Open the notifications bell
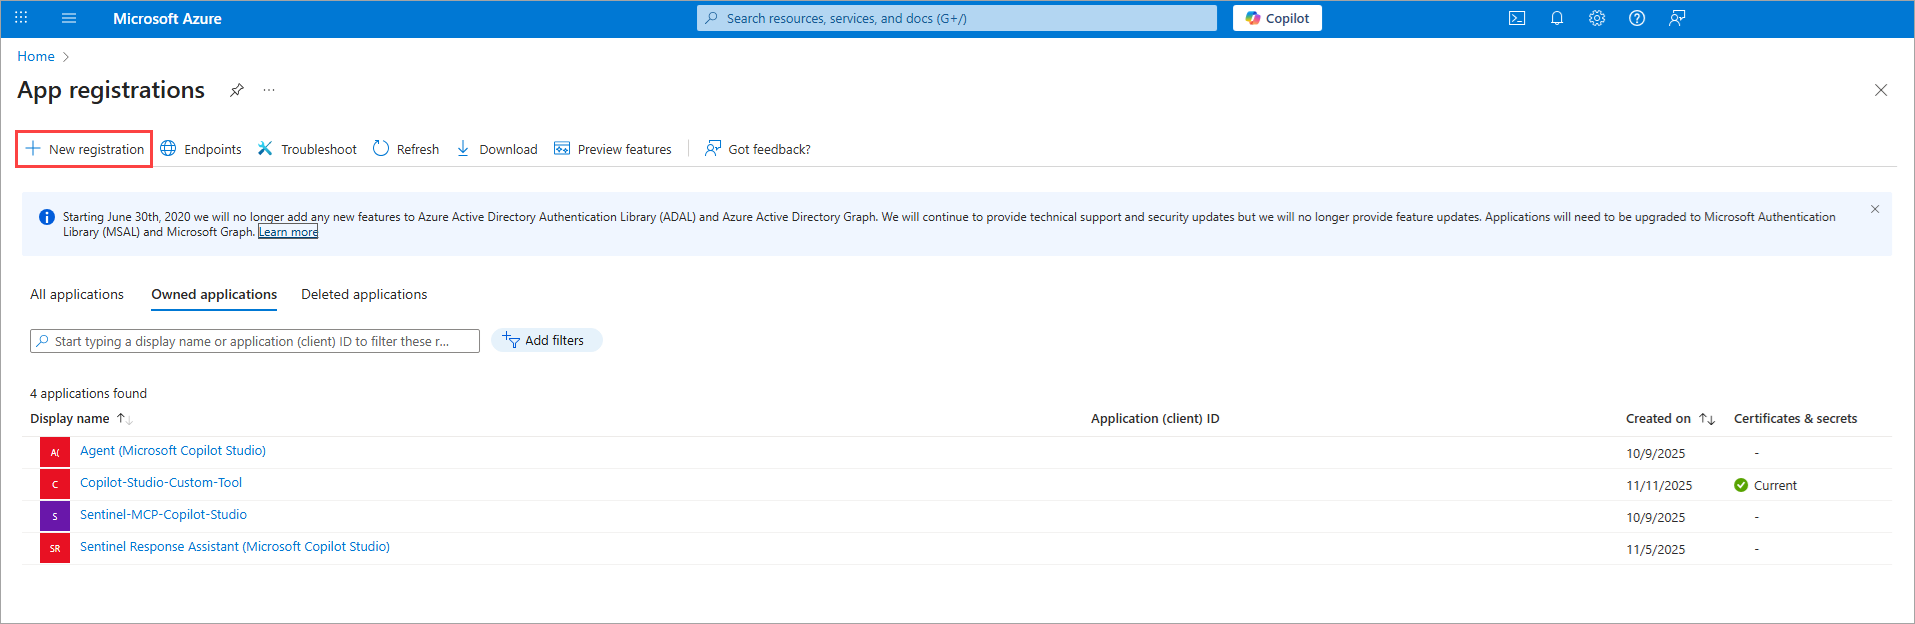The image size is (1915, 624). point(1557,18)
